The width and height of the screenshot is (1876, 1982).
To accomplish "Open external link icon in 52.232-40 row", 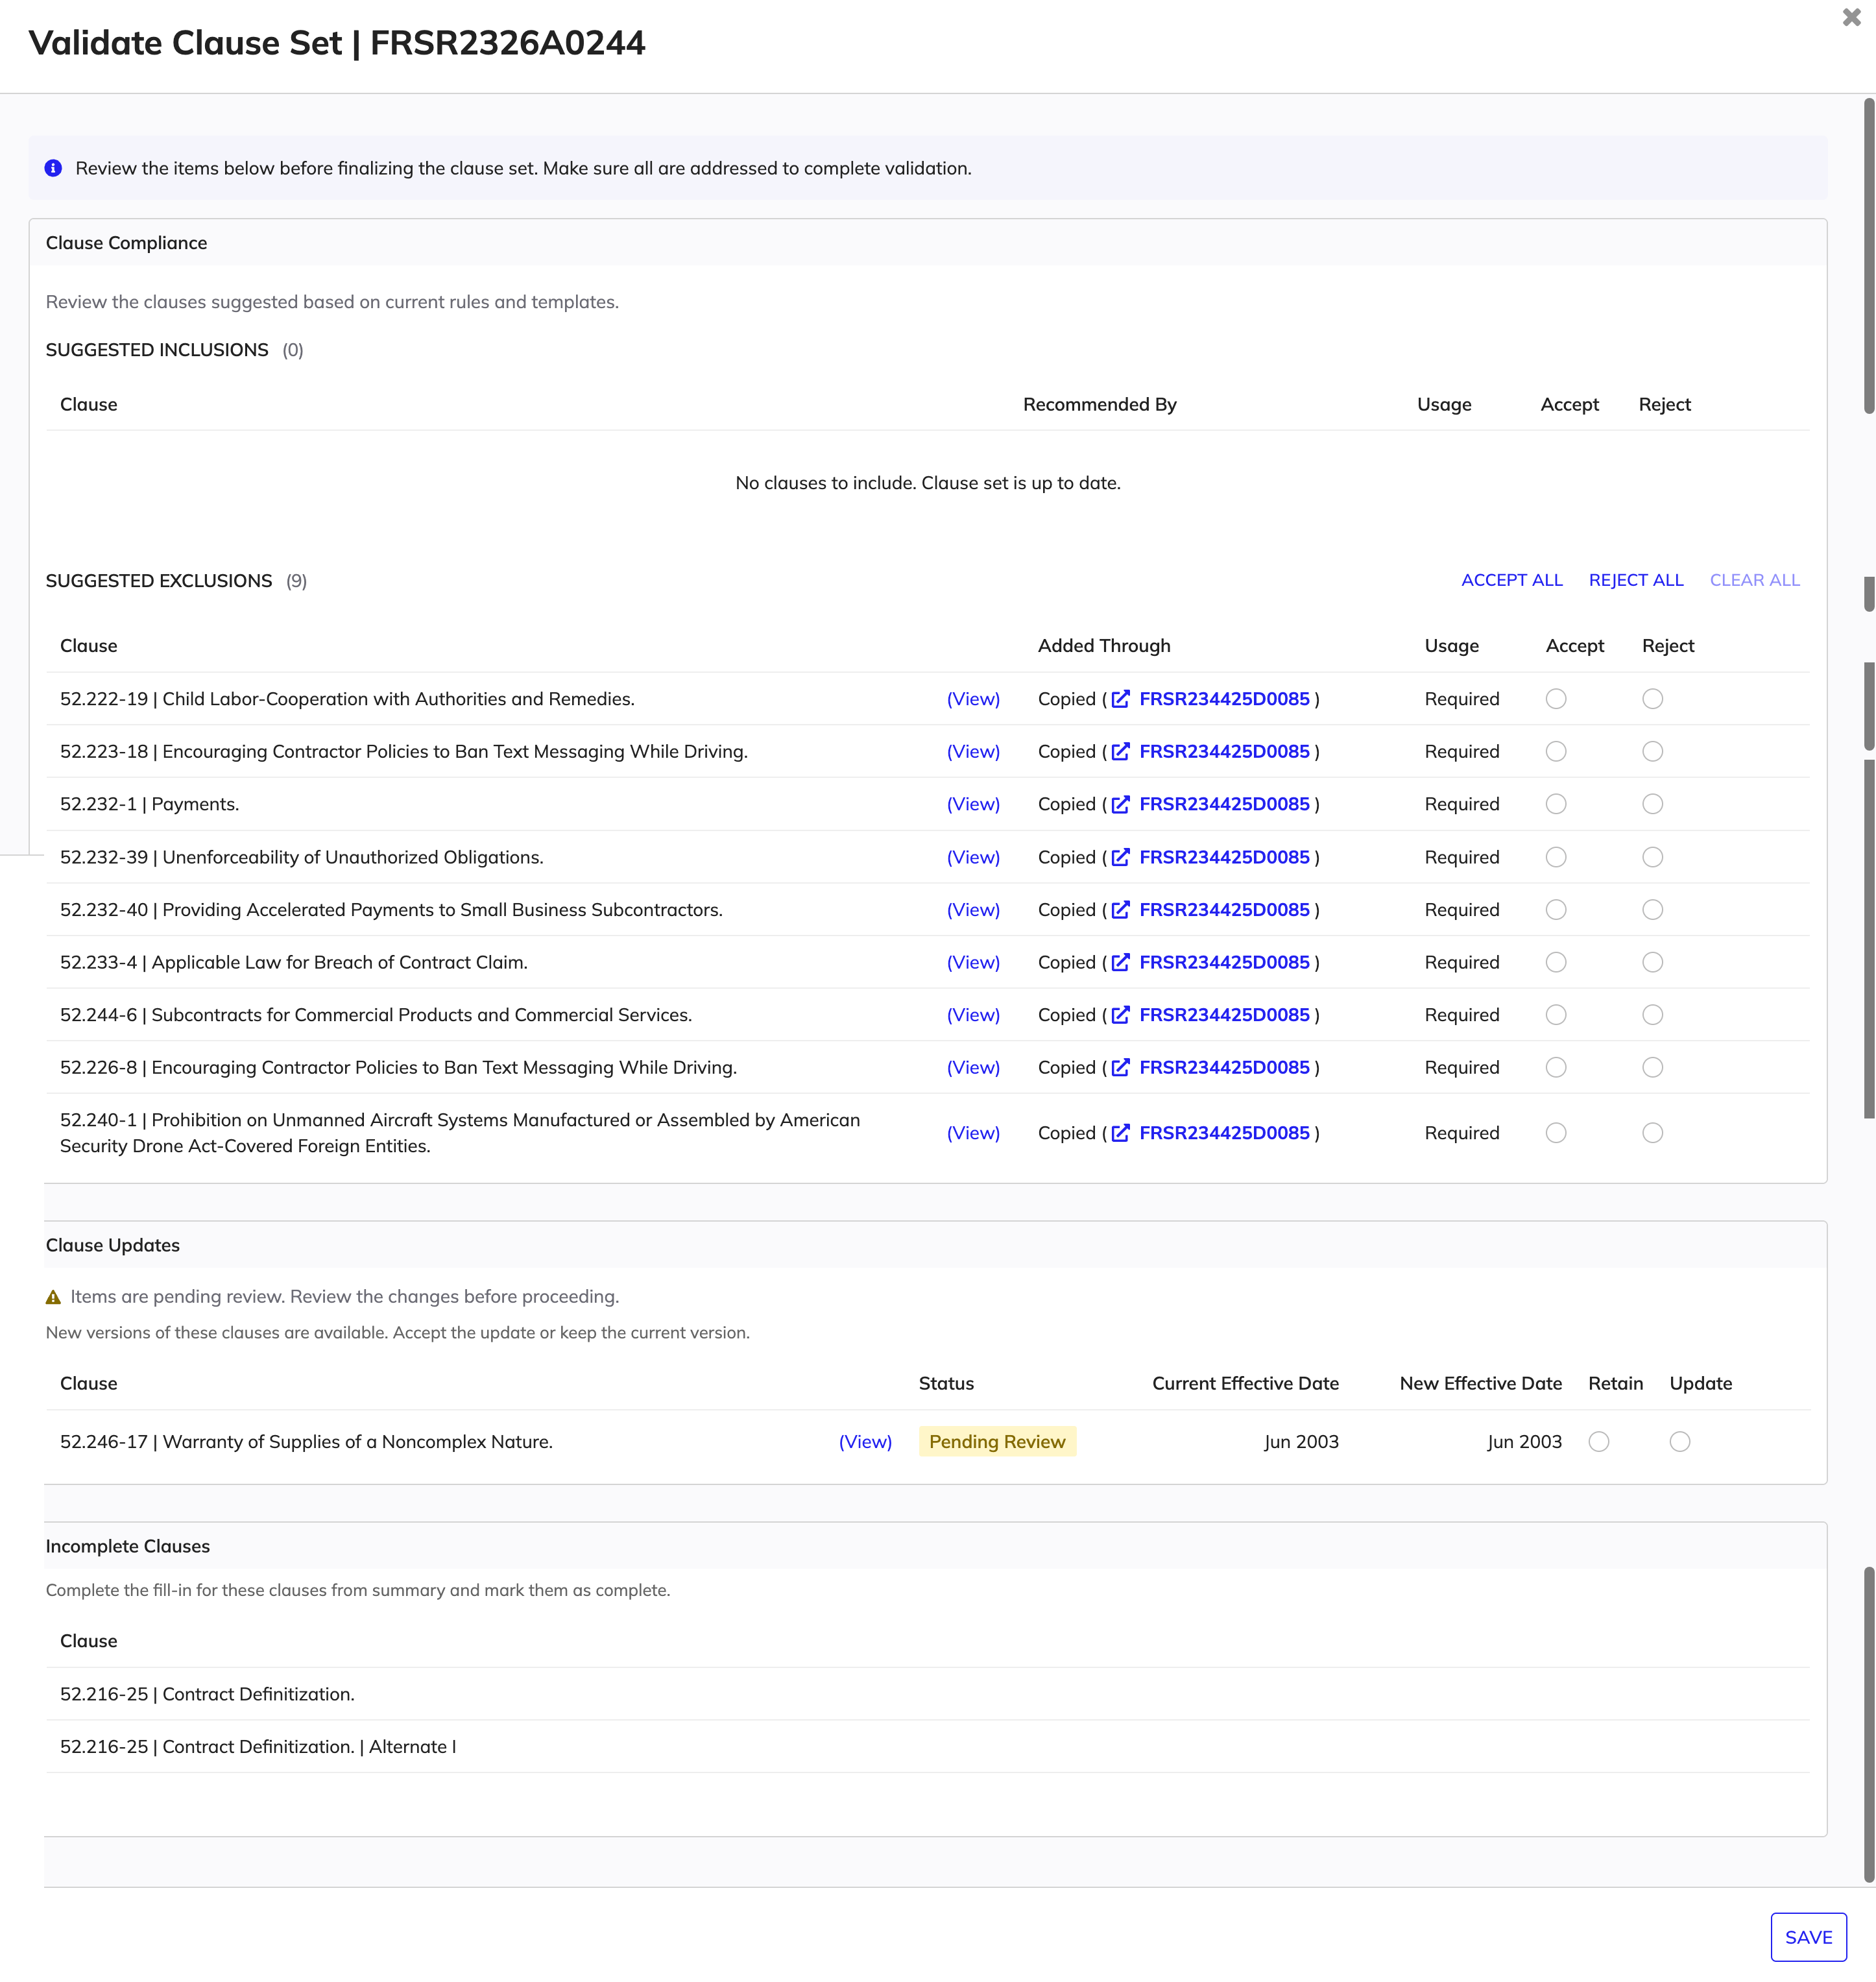I will [1121, 910].
